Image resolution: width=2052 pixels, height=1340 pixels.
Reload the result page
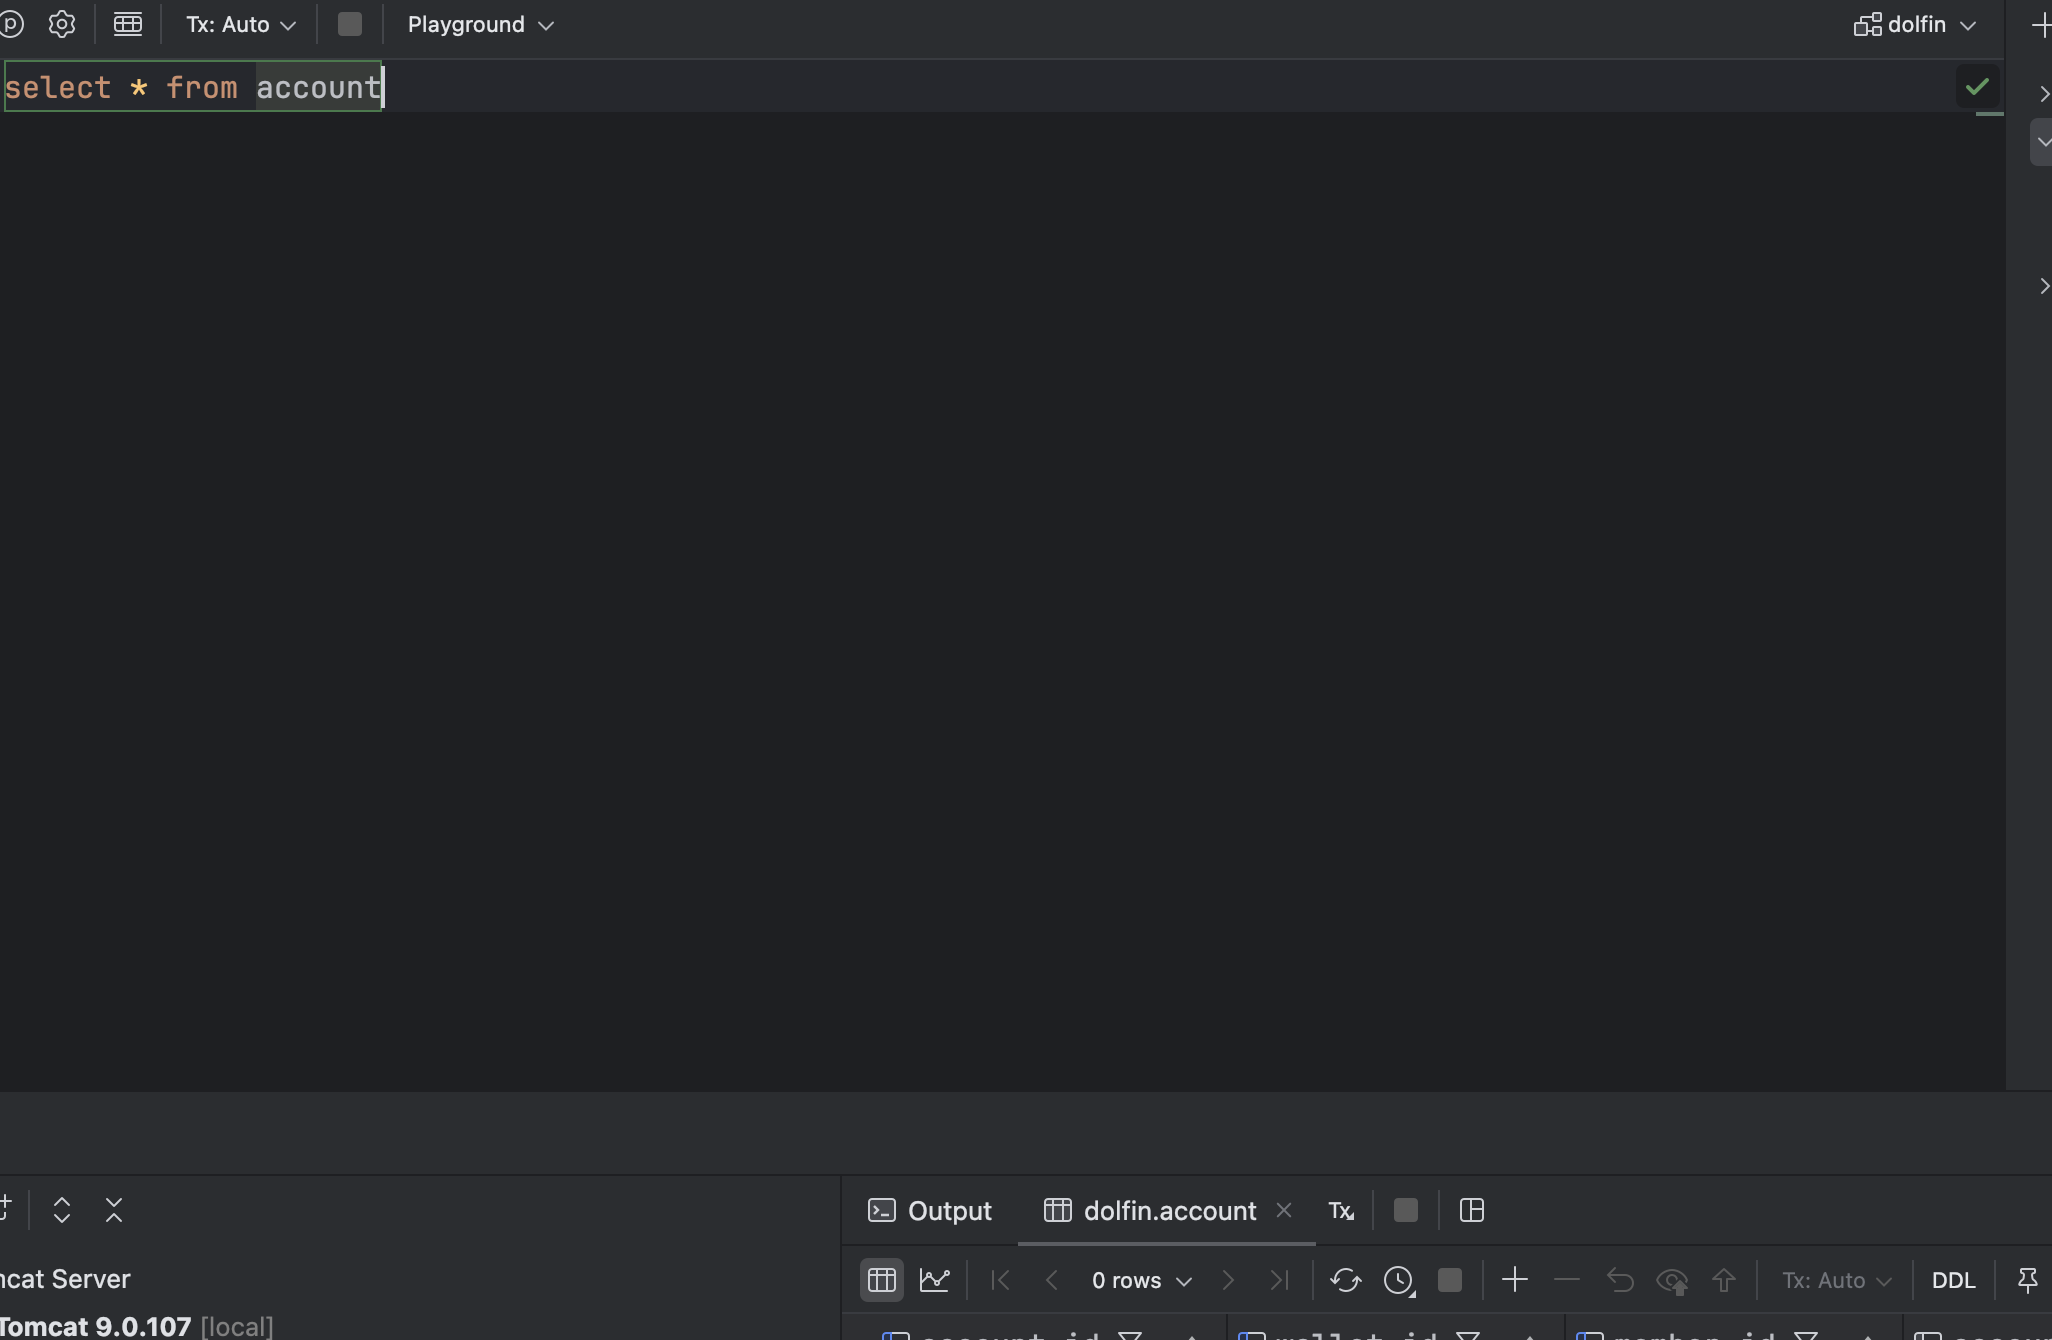[1345, 1280]
